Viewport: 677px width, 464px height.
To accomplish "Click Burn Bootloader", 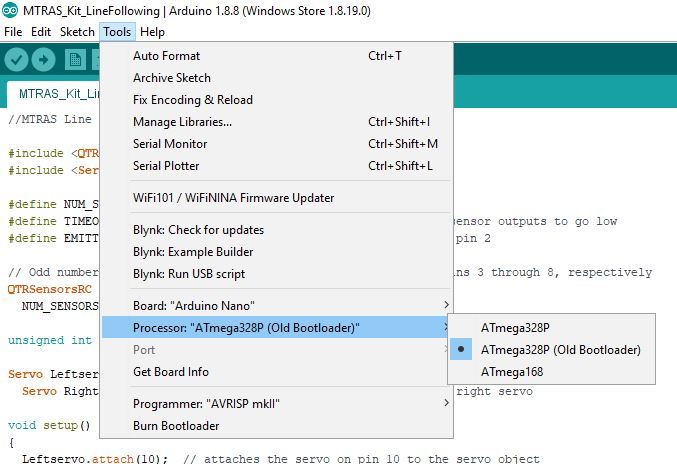I will pyautogui.click(x=276, y=426).
